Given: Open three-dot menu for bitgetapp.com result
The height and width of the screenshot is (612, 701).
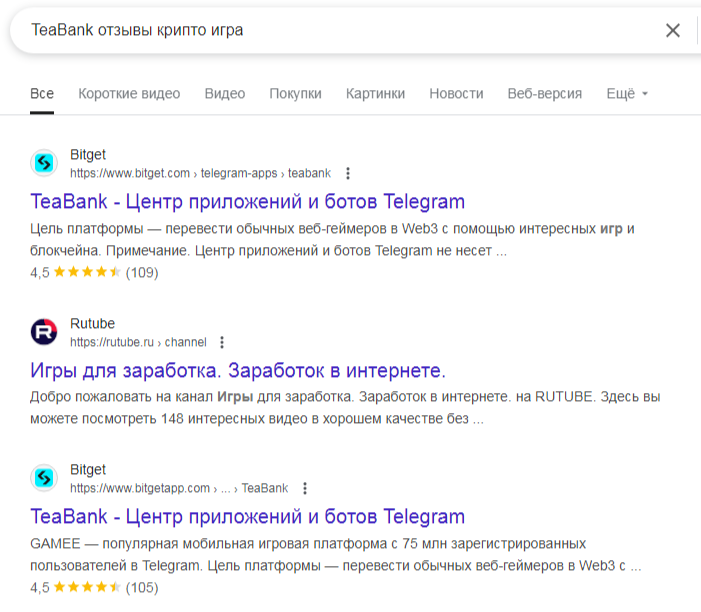Looking at the screenshot, I should (305, 489).
